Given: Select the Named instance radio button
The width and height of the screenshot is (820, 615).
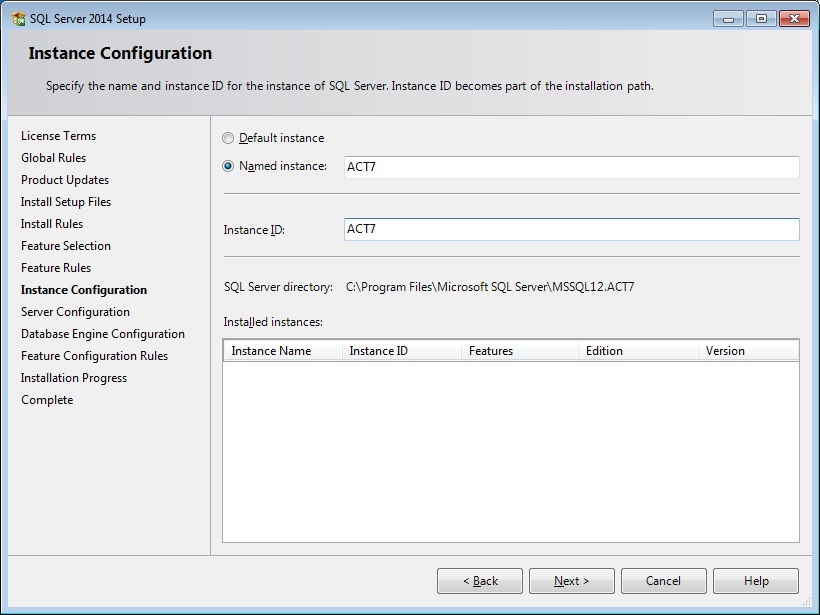Looking at the screenshot, I should (x=228, y=166).
